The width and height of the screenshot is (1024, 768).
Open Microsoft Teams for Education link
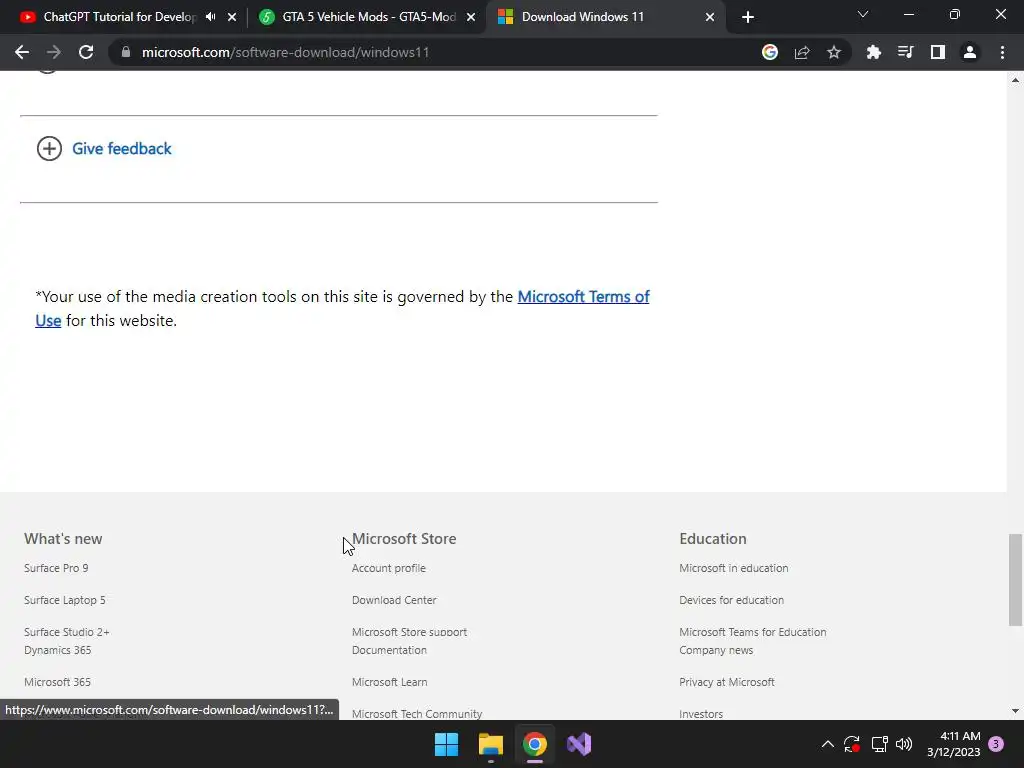752,632
